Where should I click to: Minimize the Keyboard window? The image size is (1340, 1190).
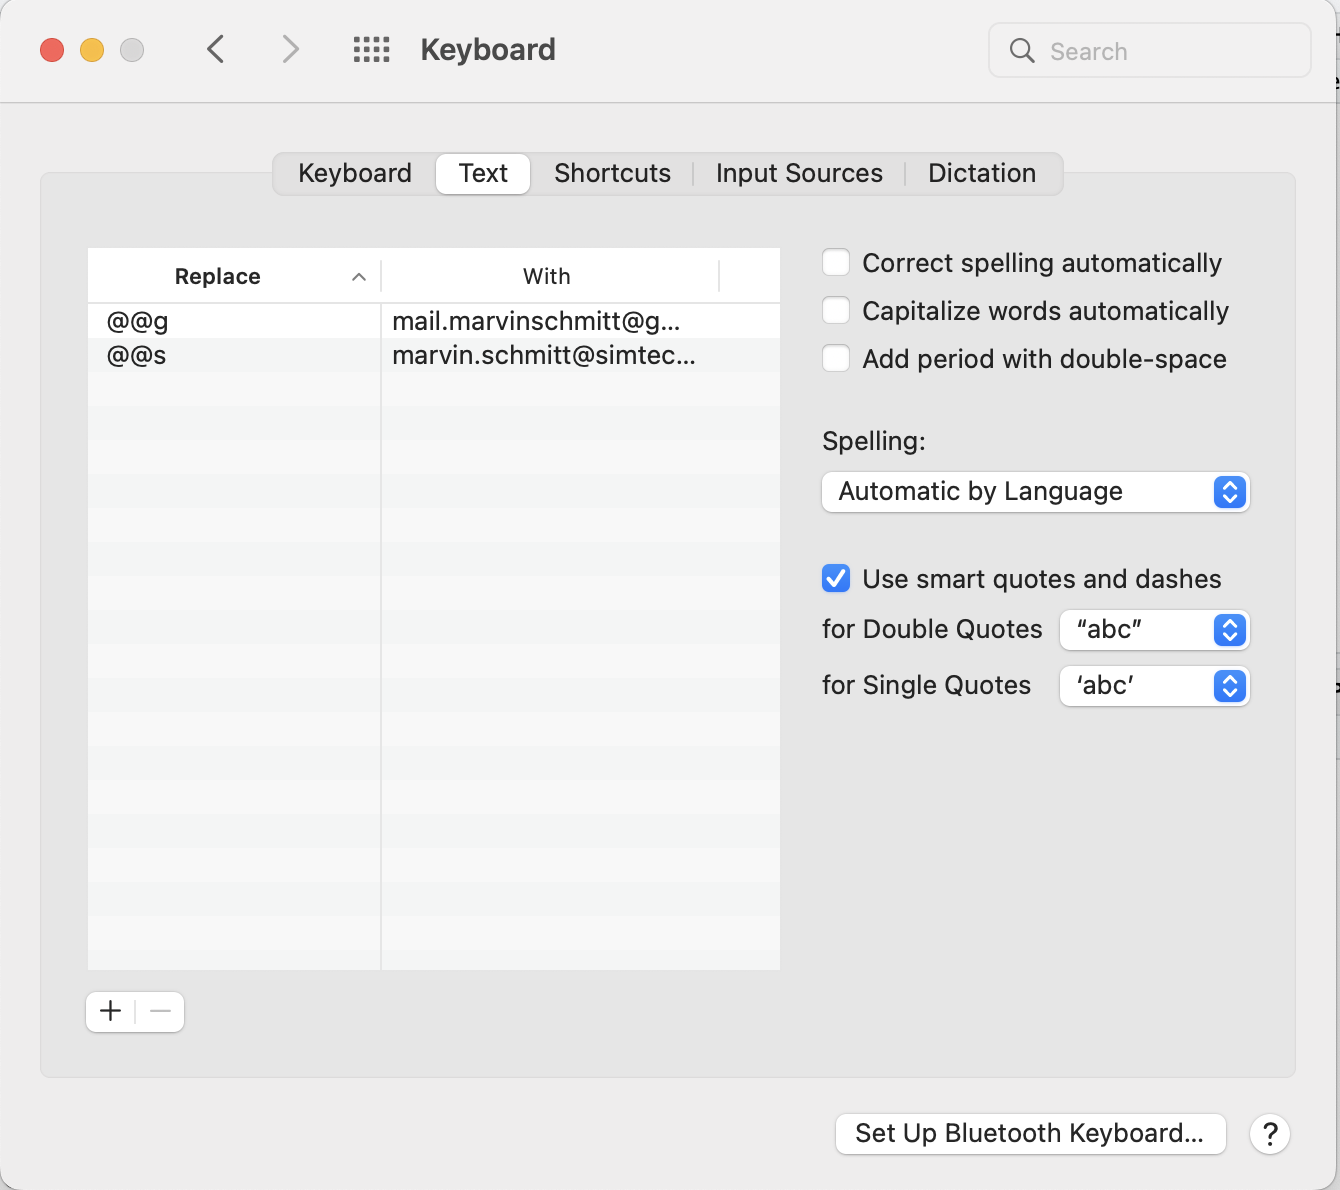click(x=92, y=50)
